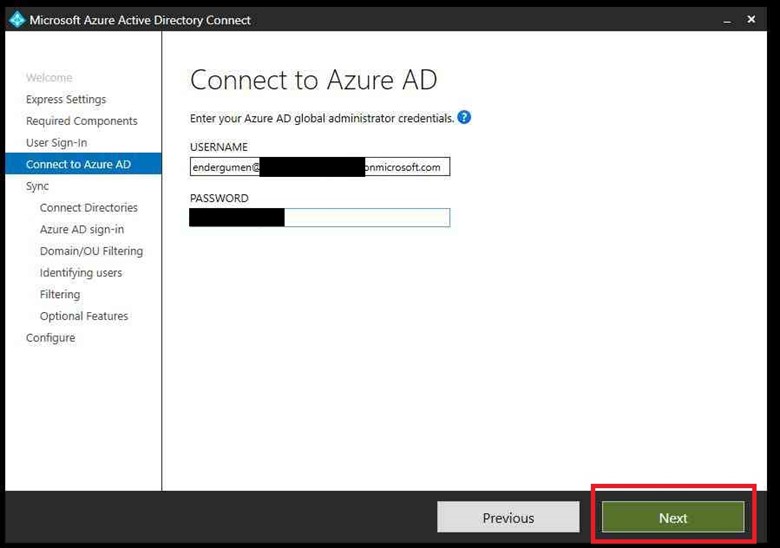Click the Next button
Screen dimensions: 780x548
tap(673, 517)
